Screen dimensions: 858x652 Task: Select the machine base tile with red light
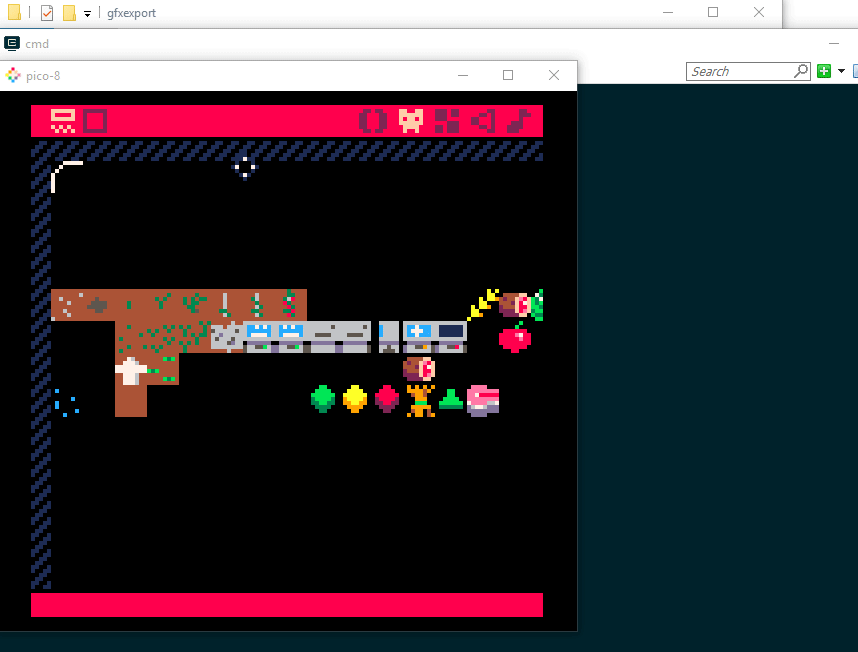[451, 346]
